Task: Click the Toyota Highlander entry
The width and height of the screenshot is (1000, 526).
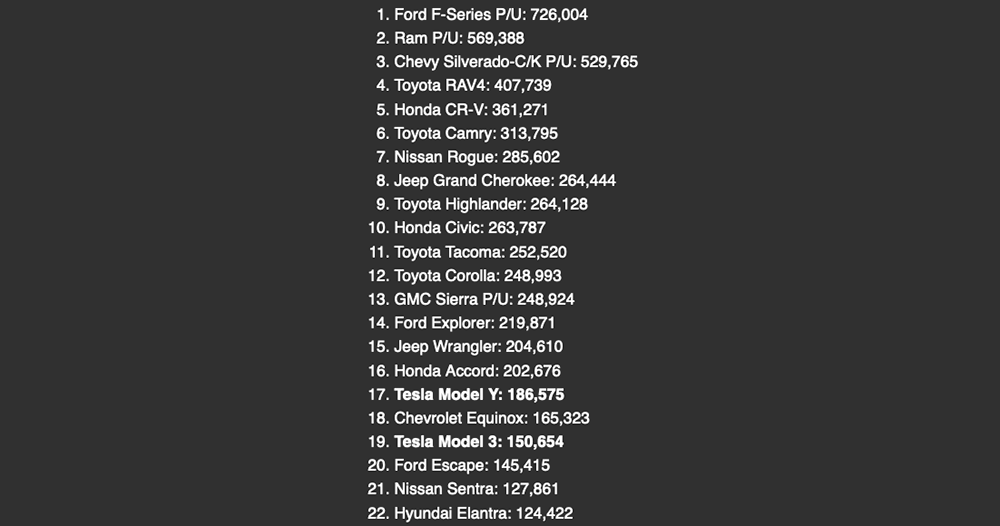Action: (x=490, y=204)
